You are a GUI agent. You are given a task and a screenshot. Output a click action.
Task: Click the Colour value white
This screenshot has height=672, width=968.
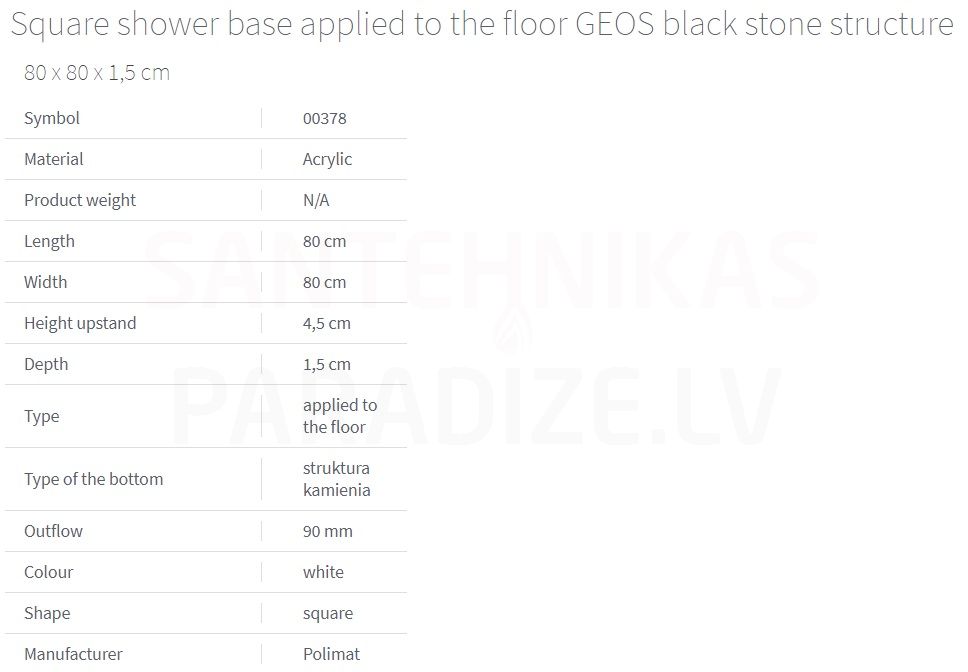click(x=323, y=572)
